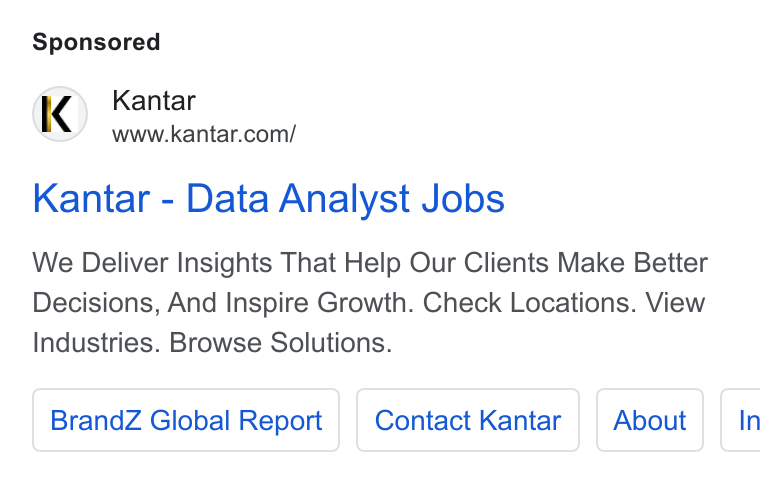Click the circular favicon beside Kantar name

(60, 114)
